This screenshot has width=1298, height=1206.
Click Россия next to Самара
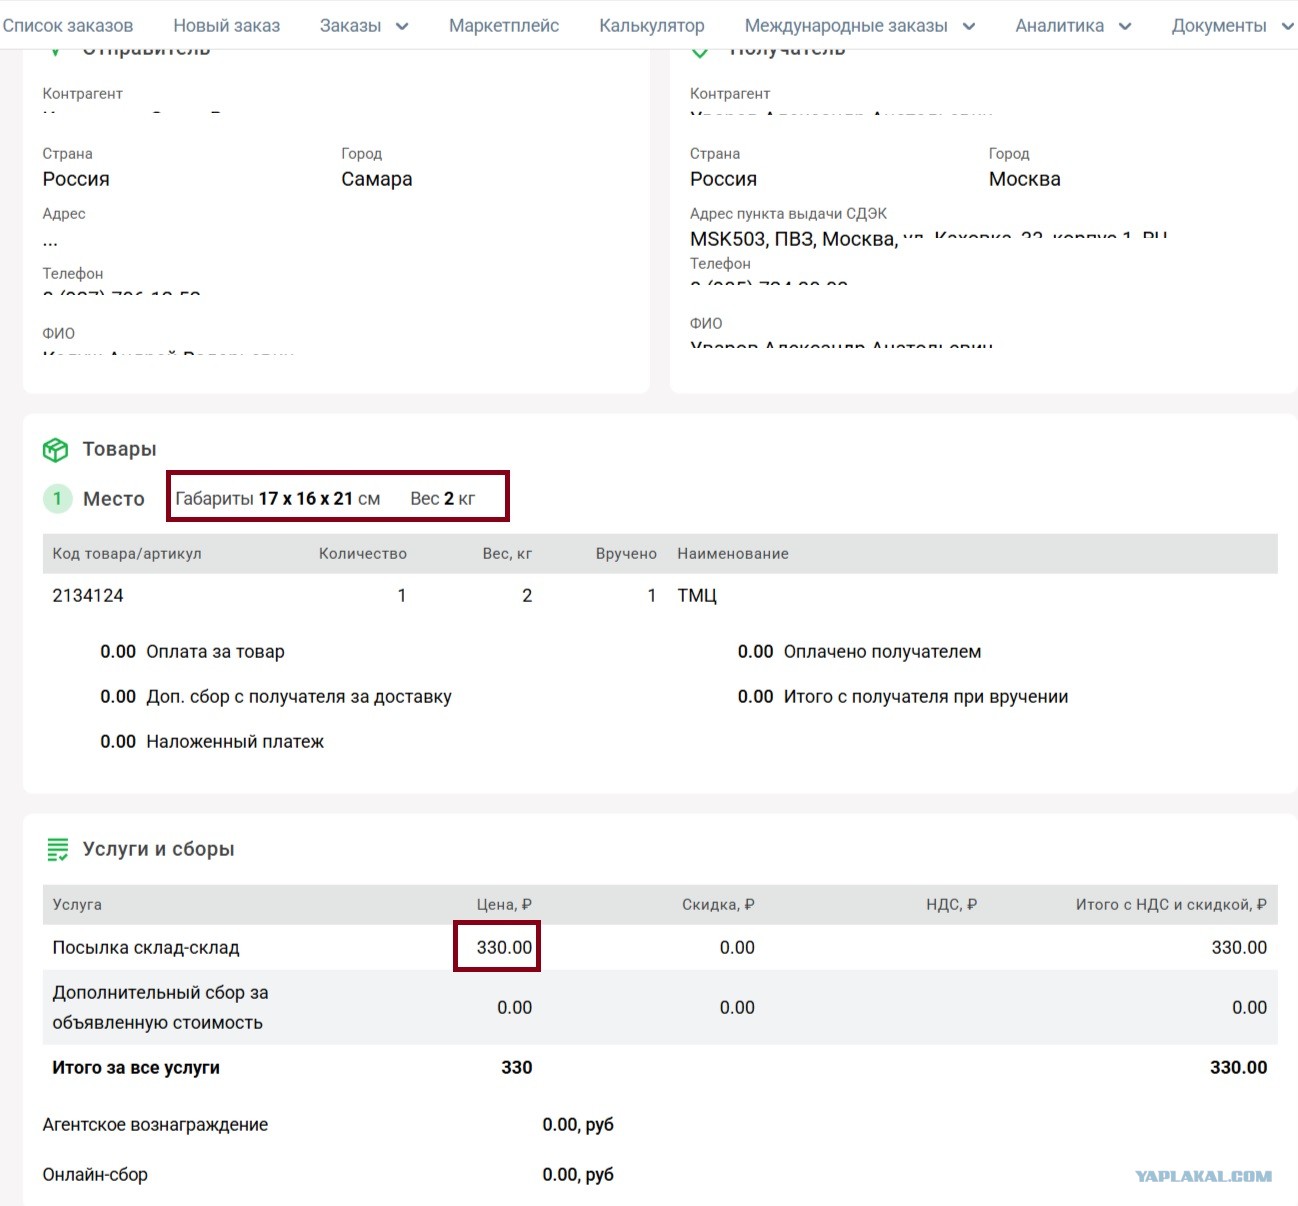[x=76, y=179]
